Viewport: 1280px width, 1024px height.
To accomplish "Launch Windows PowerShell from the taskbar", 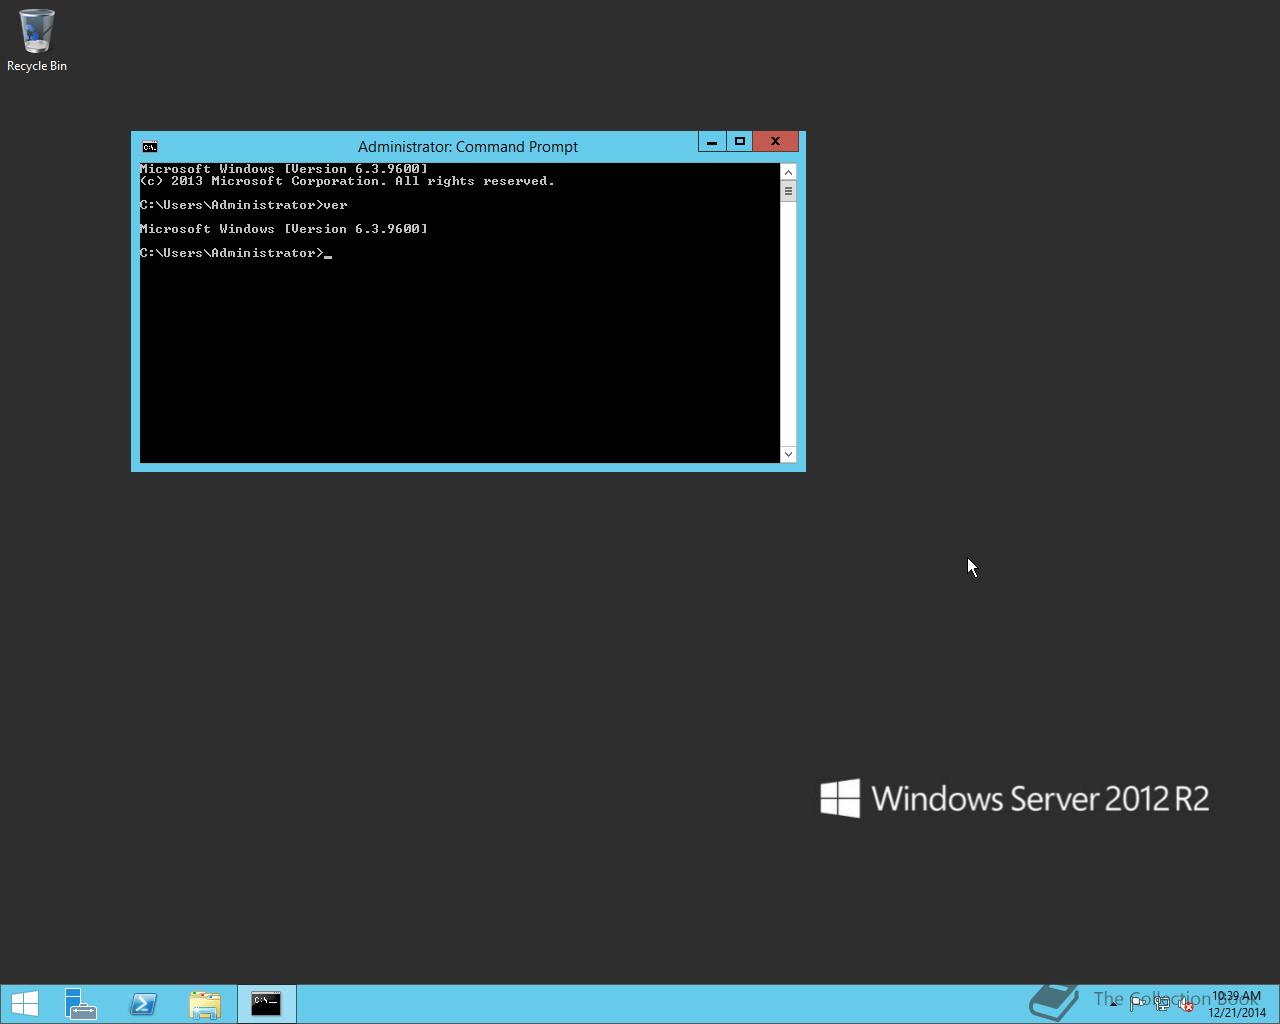I will point(143,1003).
